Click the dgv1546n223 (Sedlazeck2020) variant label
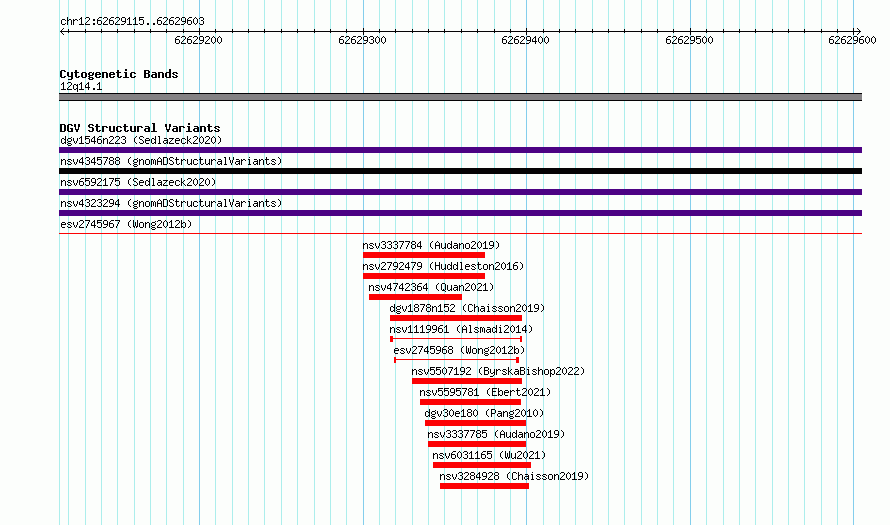The image size is (890, 525). tap(141, 140)
